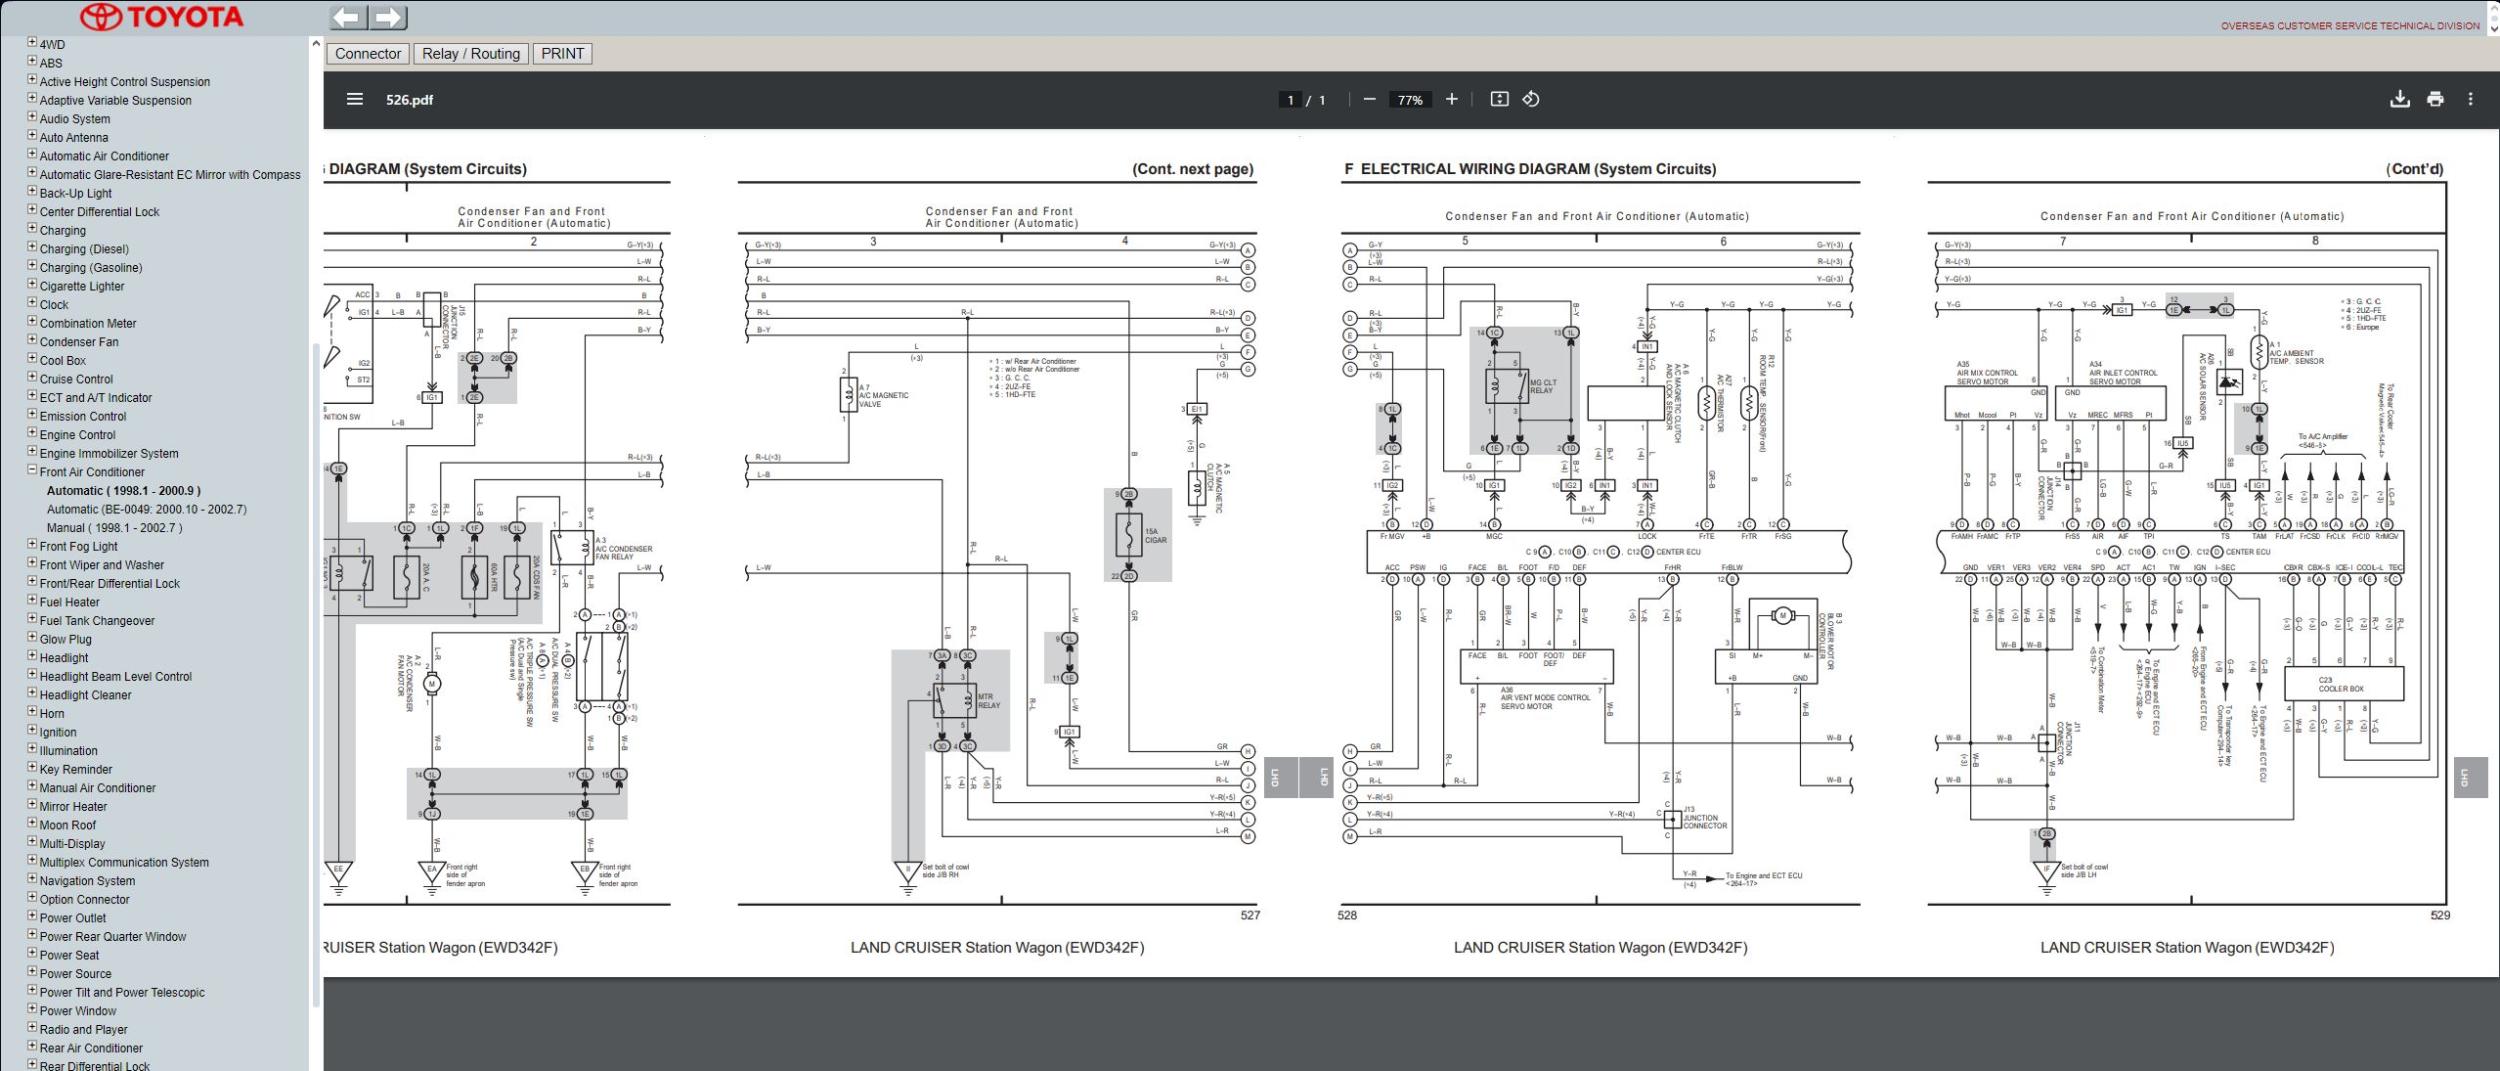Click the sidebar scroll up arrow

coord(316,44)
